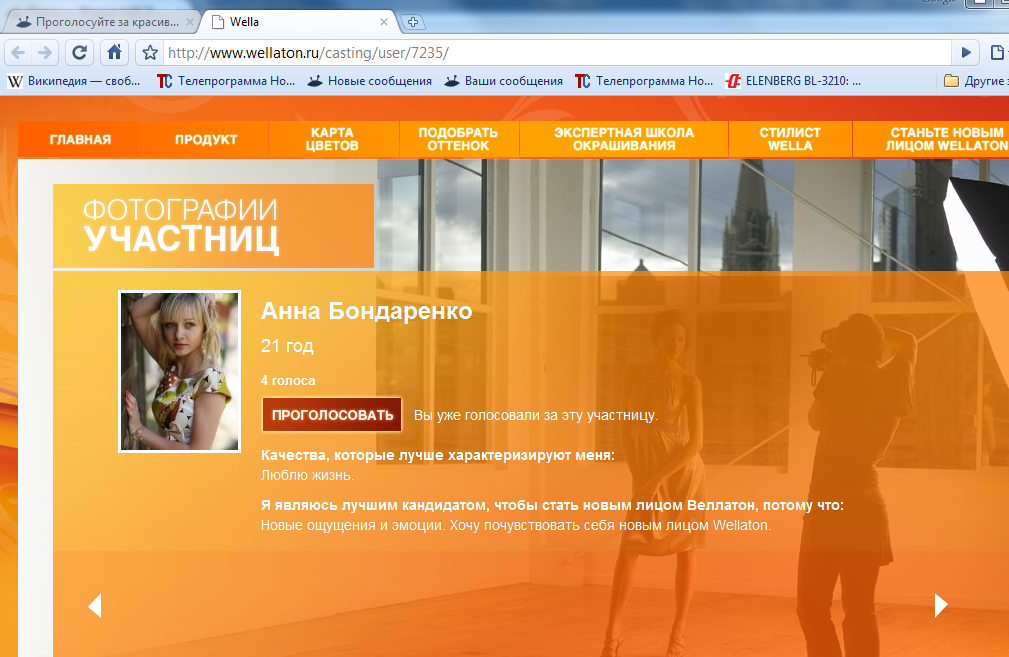
Task: Go to the ГЛАВНАЯ menu item
Action: [x=80, y=140]
